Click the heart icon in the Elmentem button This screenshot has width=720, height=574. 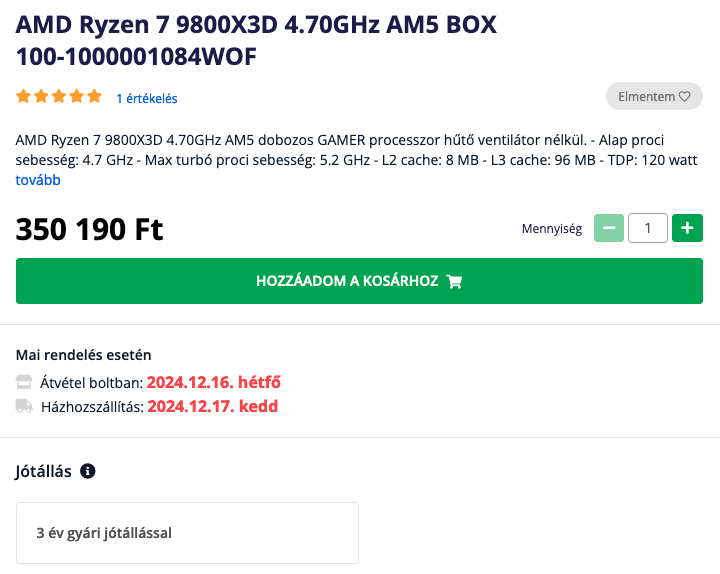(x=685, y=96)
